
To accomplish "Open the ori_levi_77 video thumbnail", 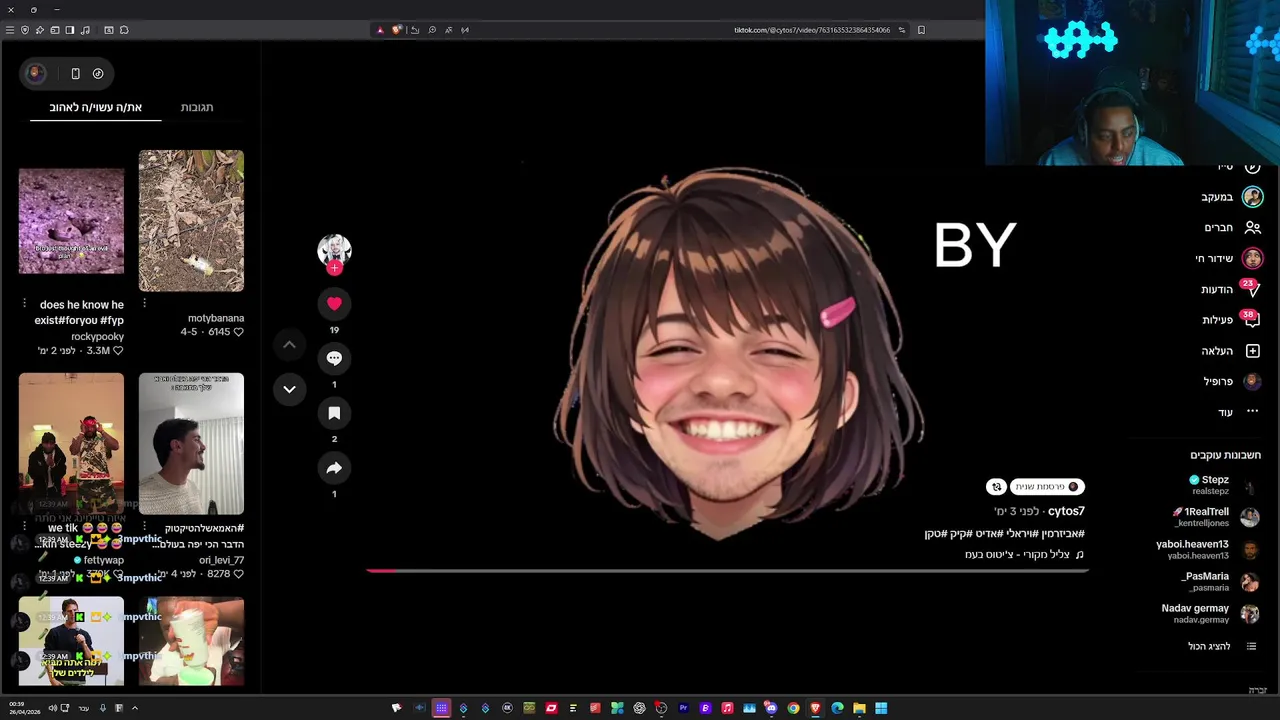I will [191, 444].
